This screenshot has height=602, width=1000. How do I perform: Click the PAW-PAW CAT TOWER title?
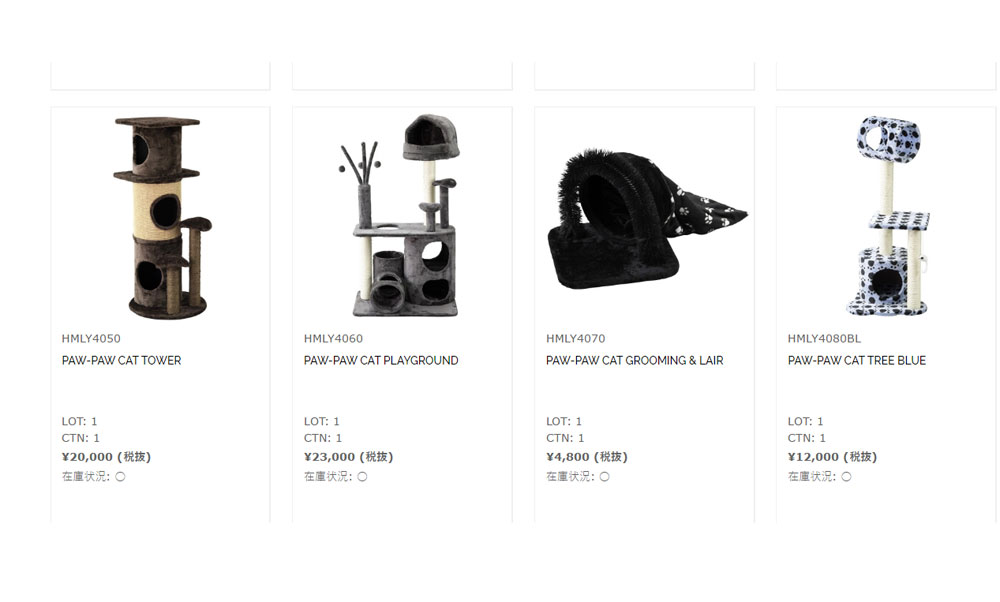point(121,360)
